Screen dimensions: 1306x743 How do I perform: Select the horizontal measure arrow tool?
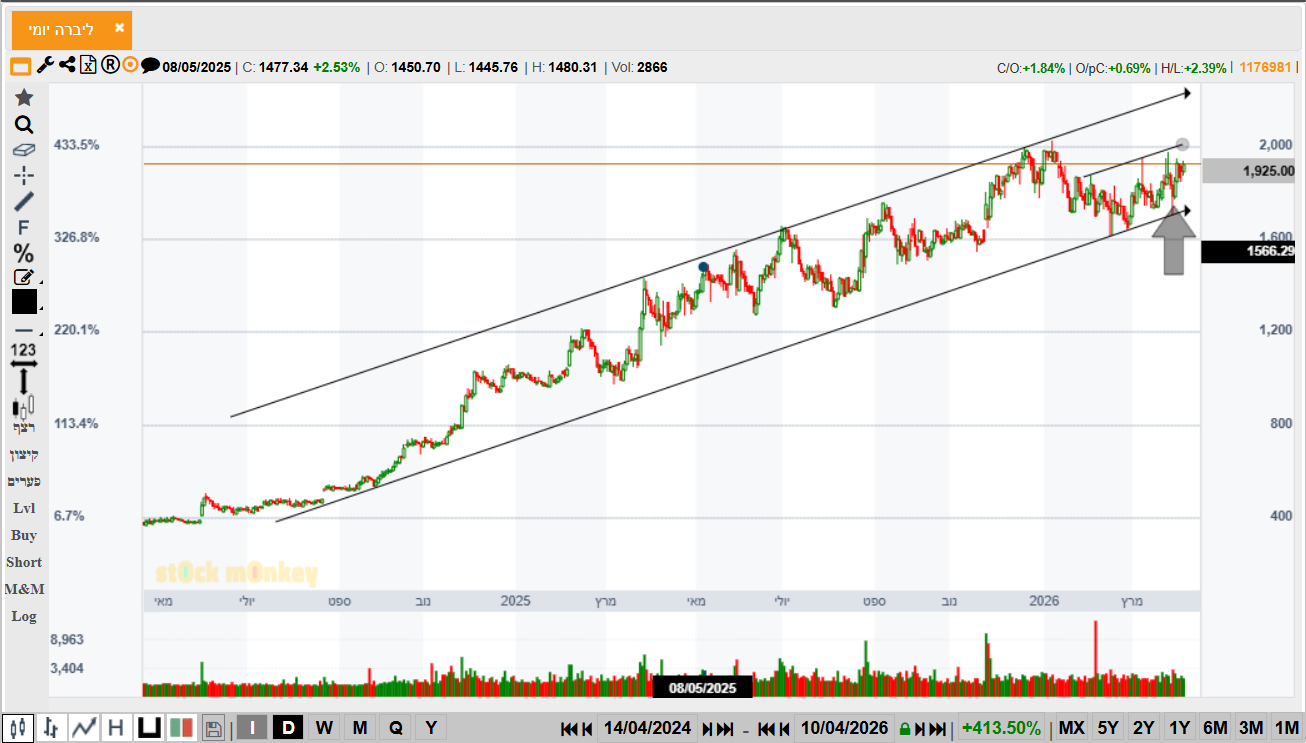[24, 363]
